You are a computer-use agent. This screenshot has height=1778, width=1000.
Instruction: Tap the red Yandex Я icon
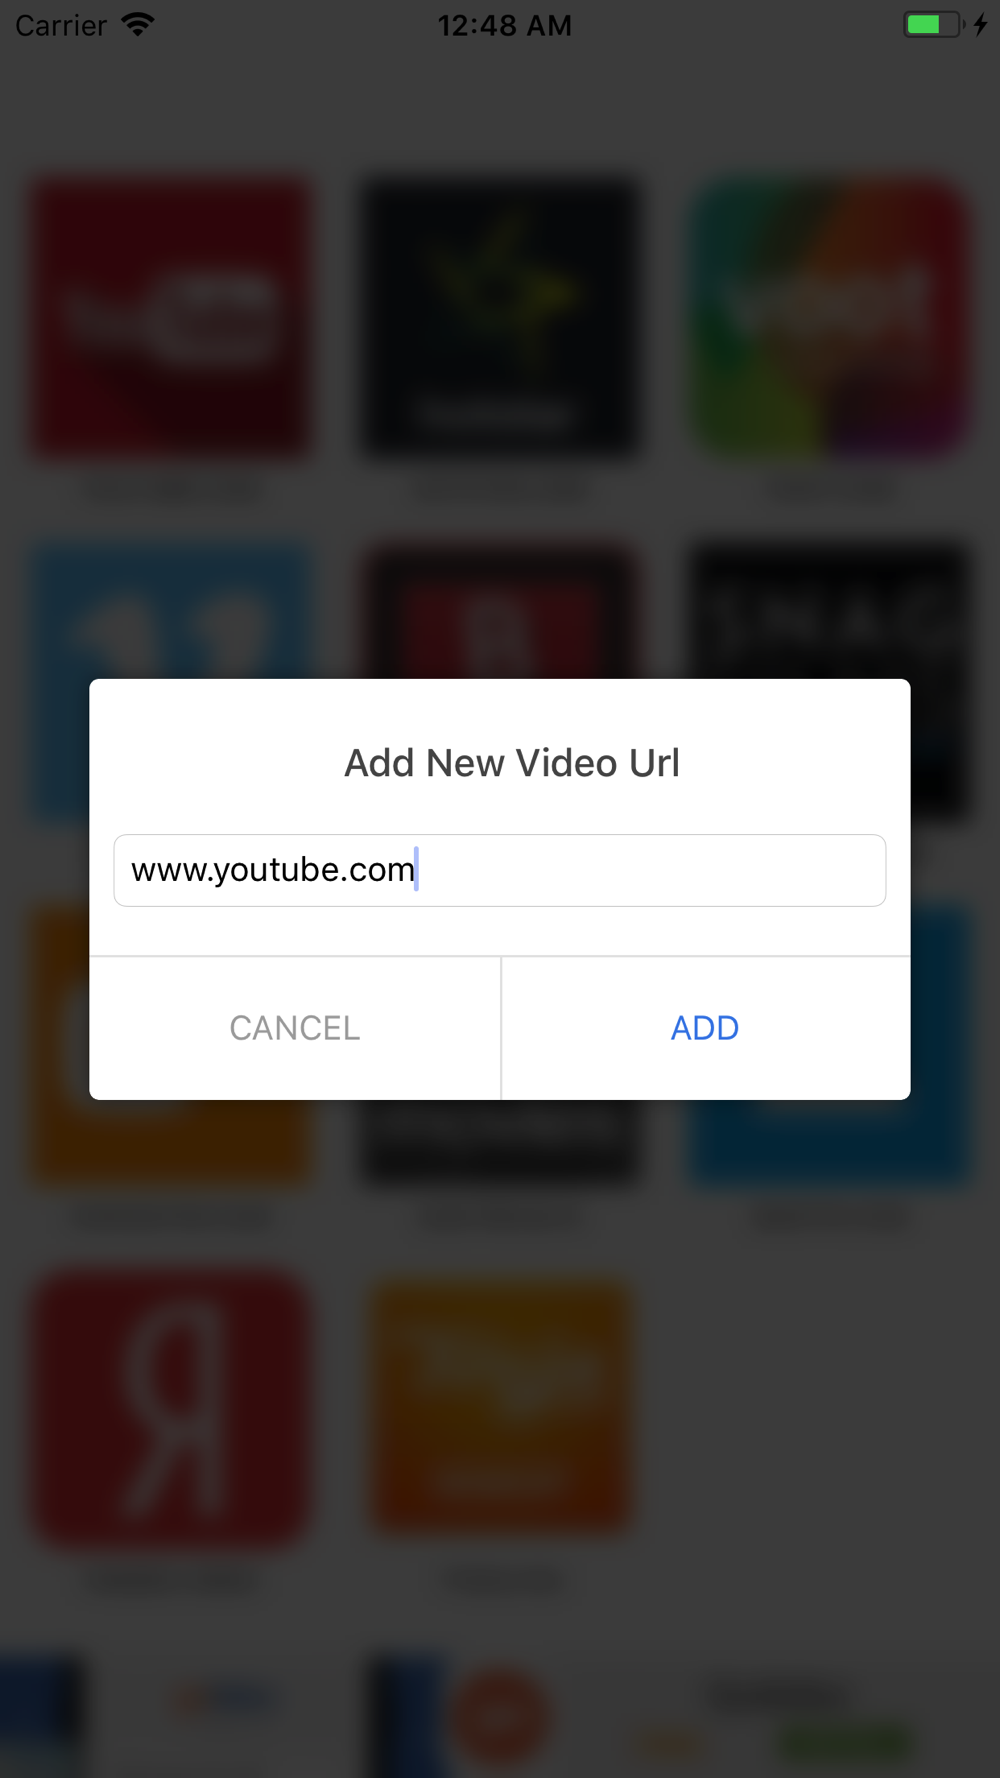171,1408
